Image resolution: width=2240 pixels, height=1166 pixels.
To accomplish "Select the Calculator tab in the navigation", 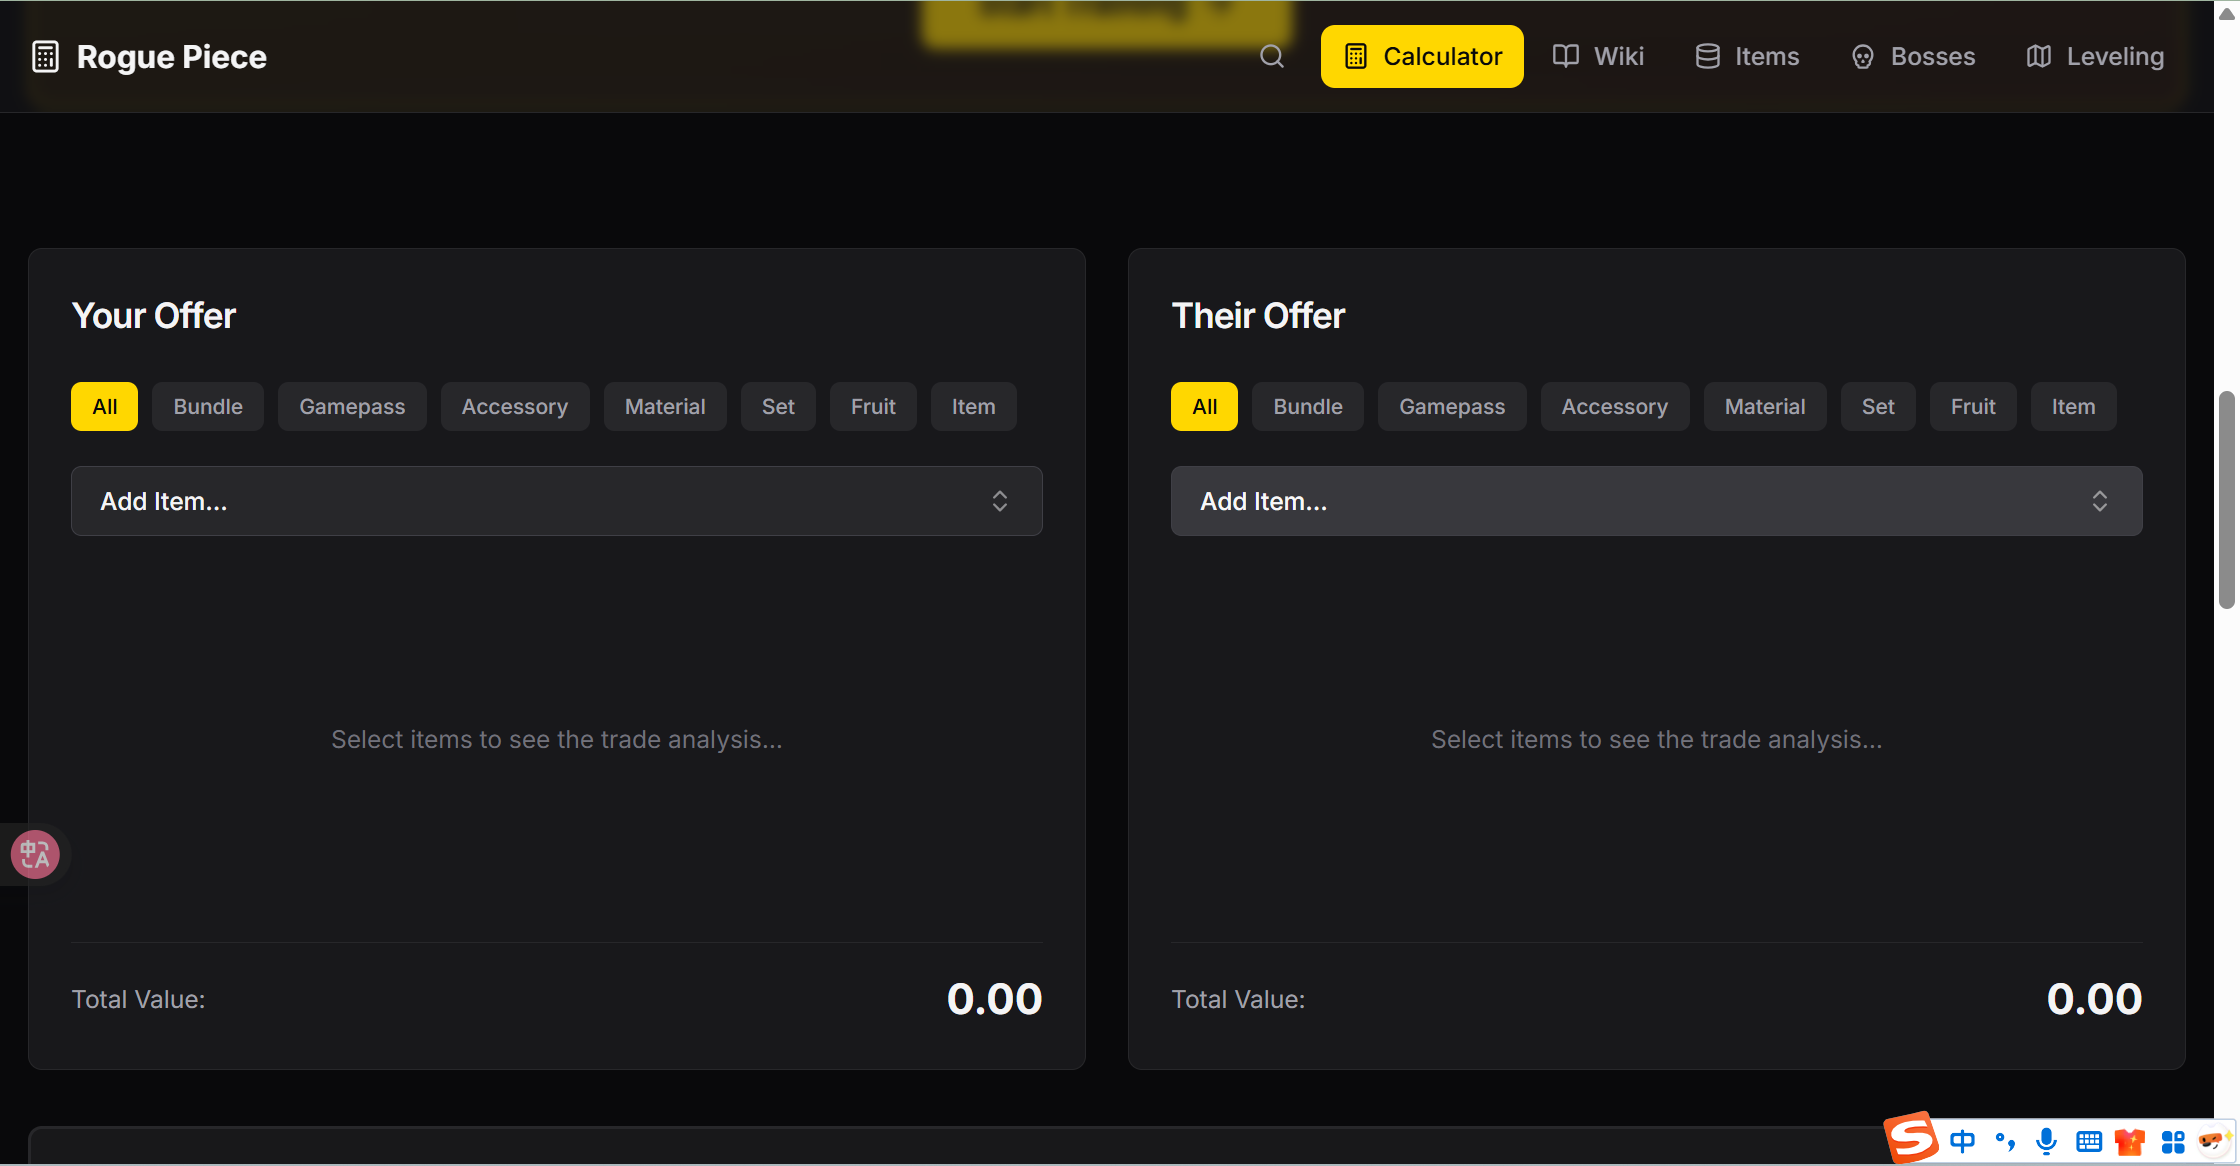I will click(1421, 56).
